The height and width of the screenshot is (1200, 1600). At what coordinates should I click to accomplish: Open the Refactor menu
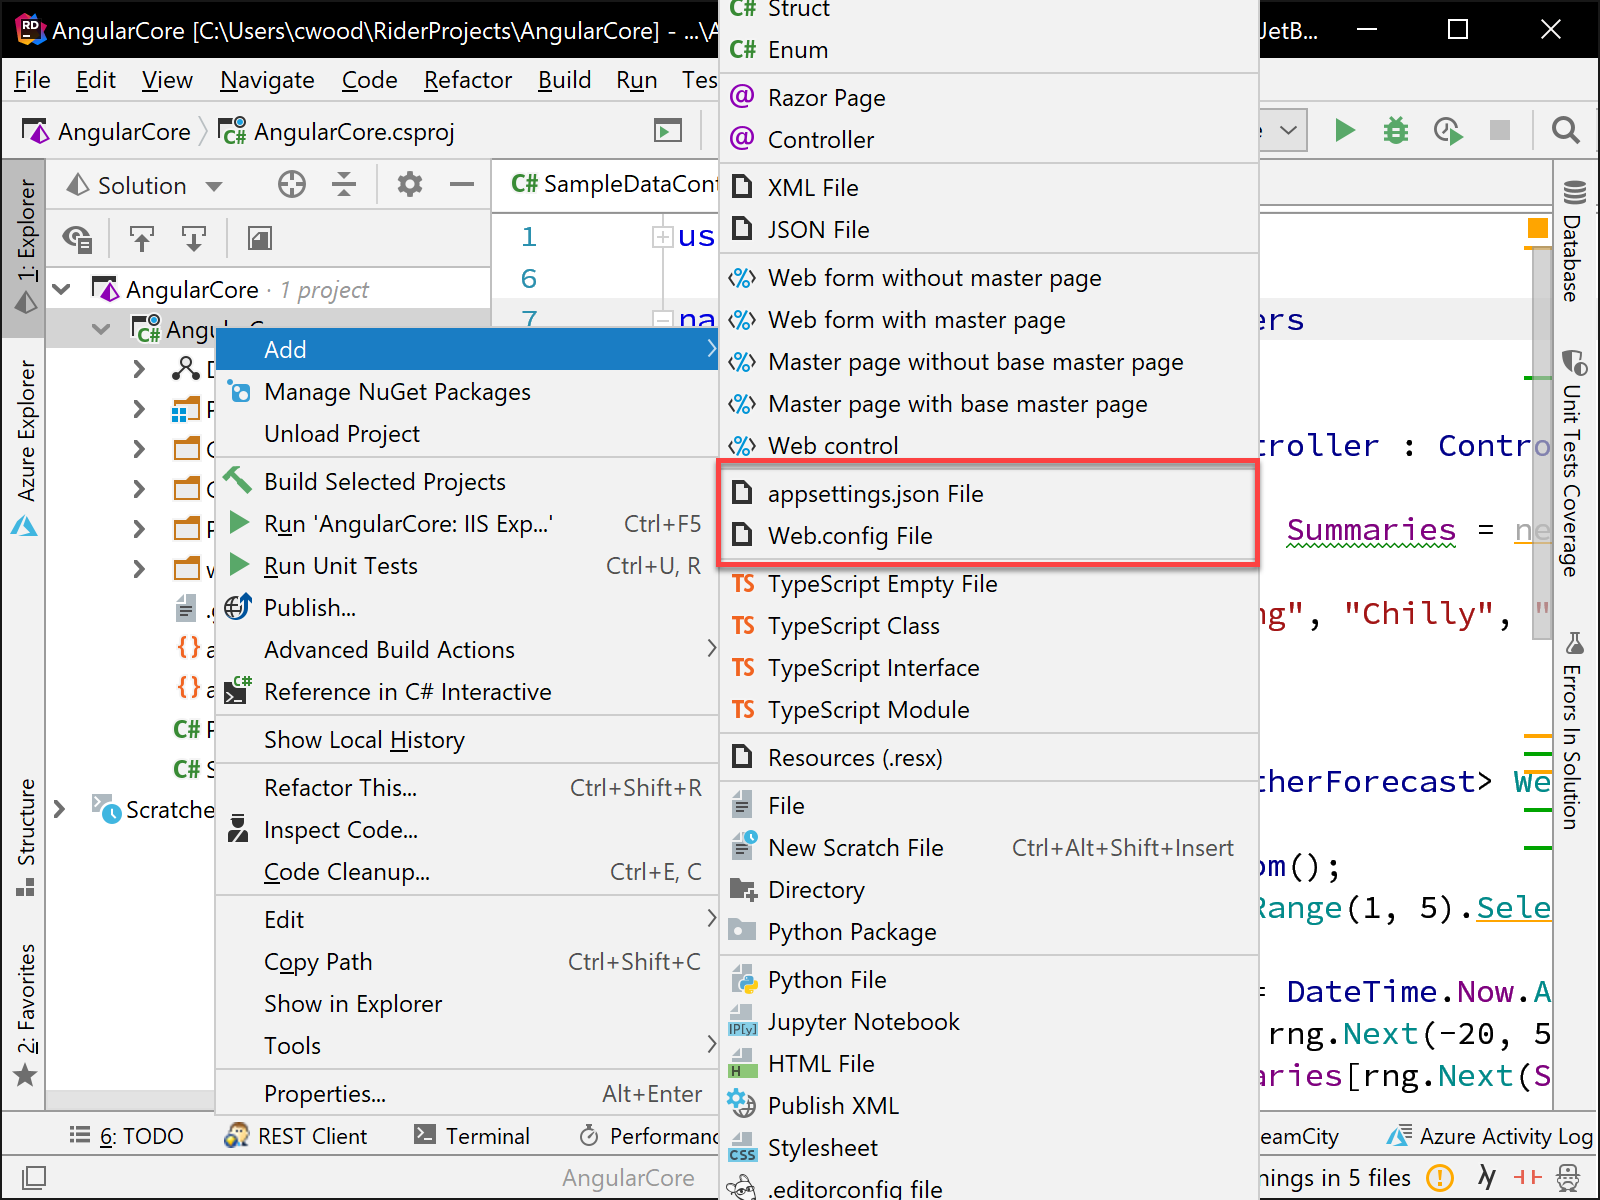[x=467, y=80]
